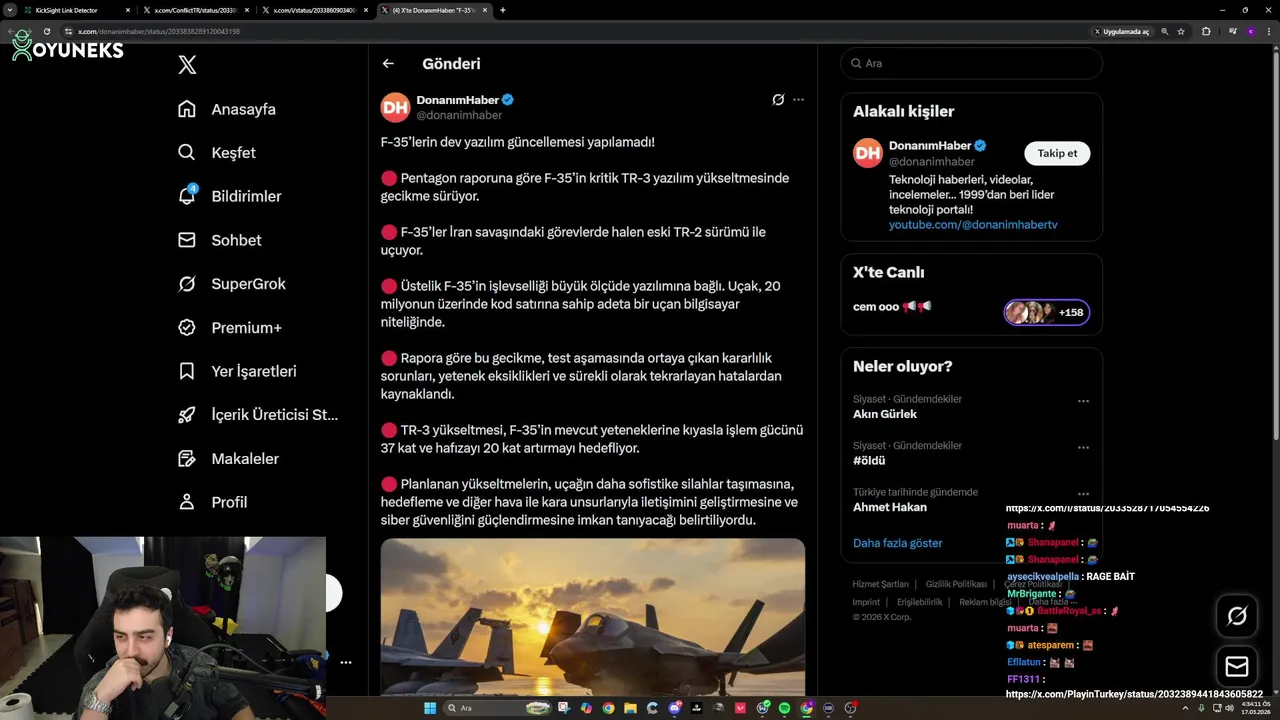Close the KickSight Link Detector tab
Viewport: 1280px width, 720px height.
tap(128, 10)
